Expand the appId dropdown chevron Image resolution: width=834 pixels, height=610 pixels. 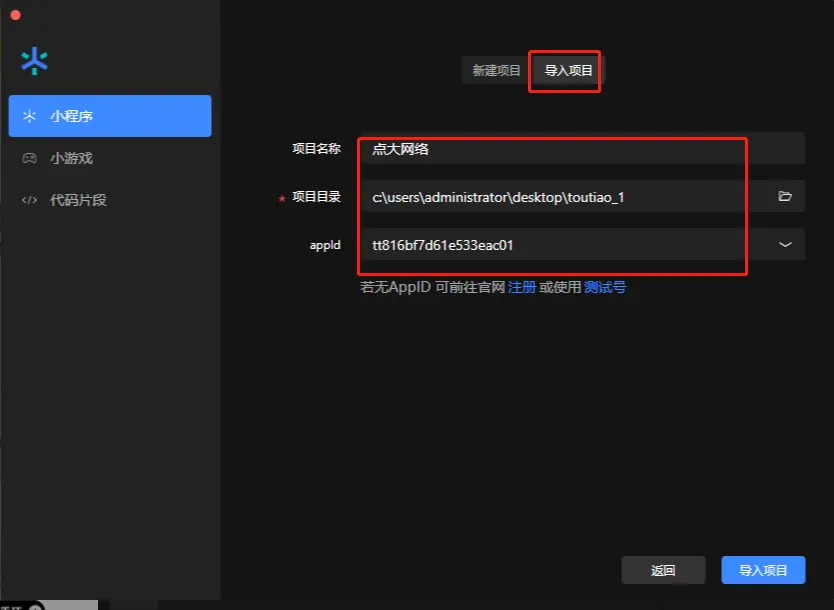(785, 245)
